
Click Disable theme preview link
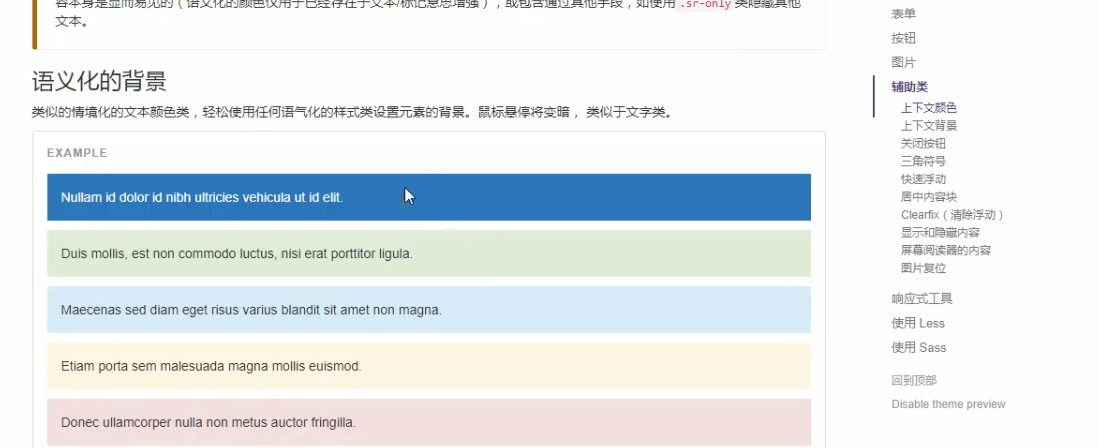click(x=948, y=405)
